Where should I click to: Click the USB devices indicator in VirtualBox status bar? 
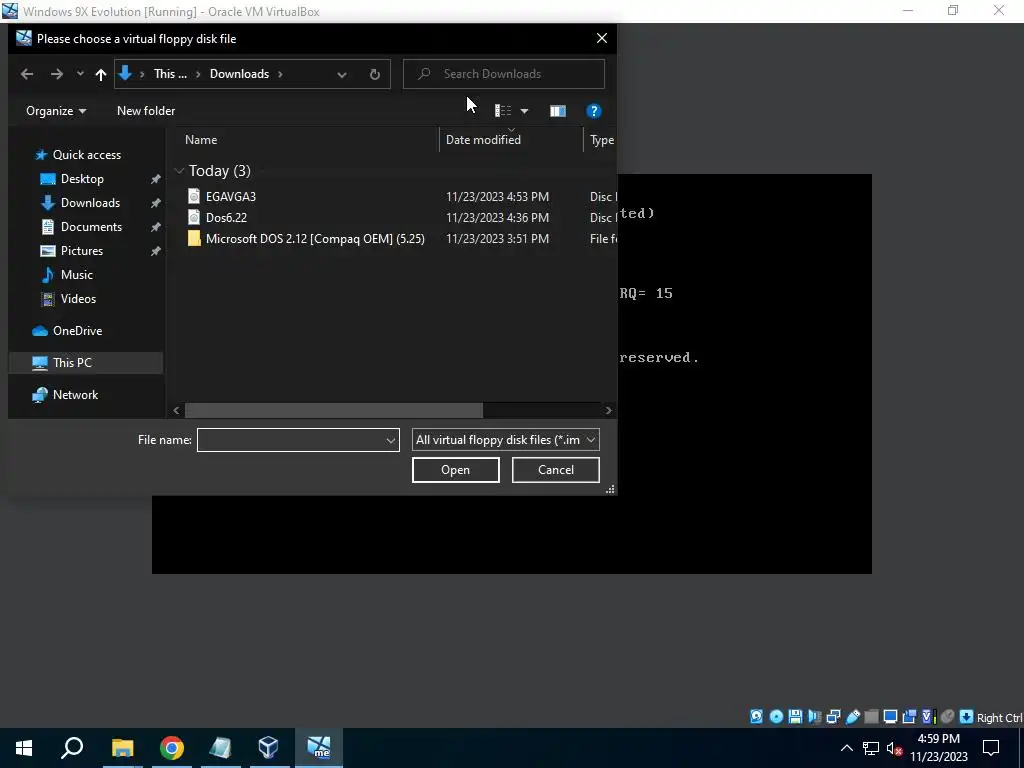point(852,716)
